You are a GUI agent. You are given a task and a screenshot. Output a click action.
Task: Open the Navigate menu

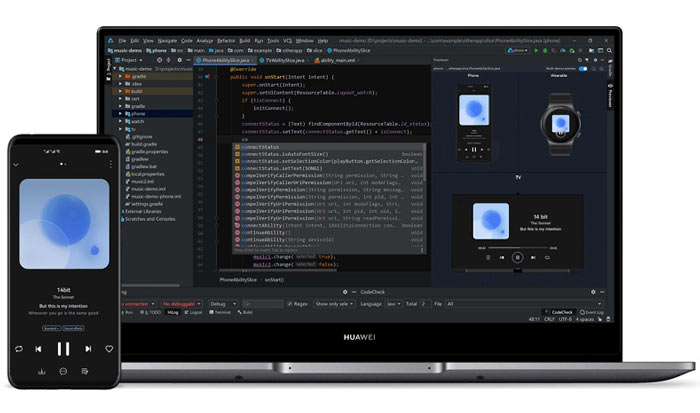click(x=167, y=41)
